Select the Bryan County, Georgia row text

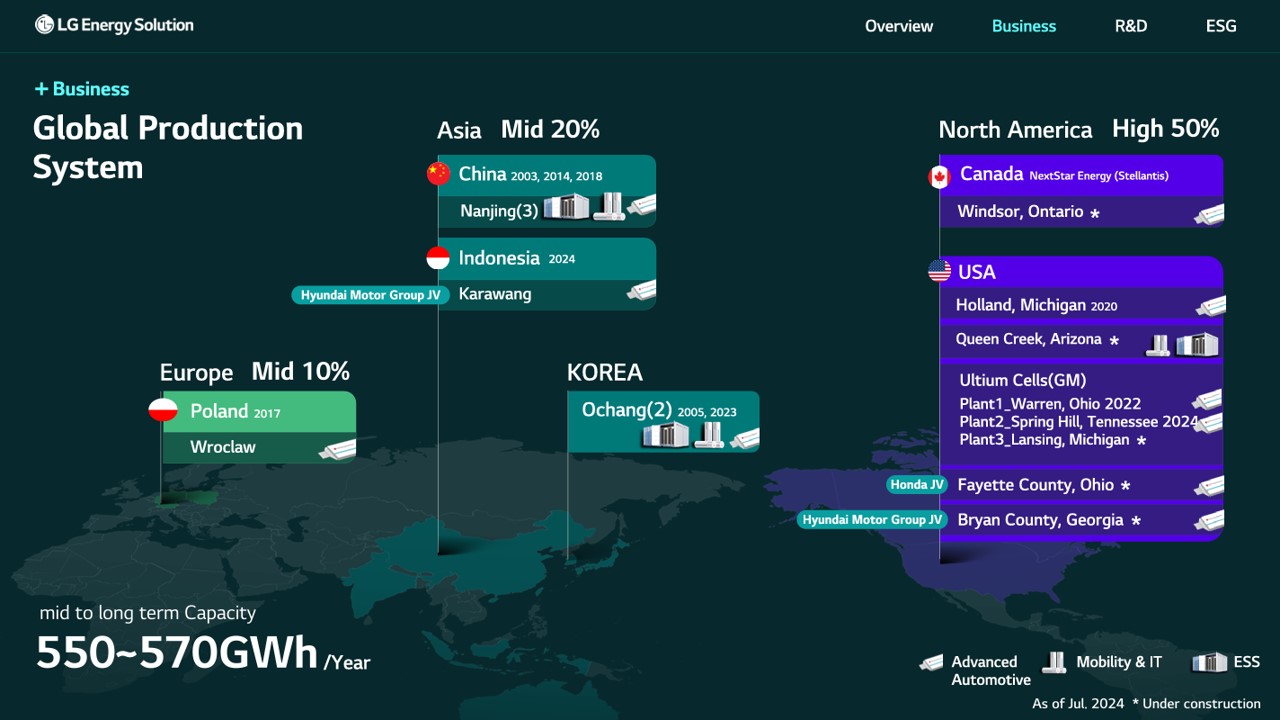coord(1049,520)
